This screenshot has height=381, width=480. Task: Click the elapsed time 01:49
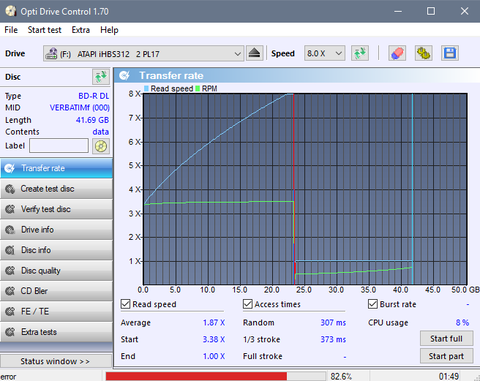click(x=449, y=377)
